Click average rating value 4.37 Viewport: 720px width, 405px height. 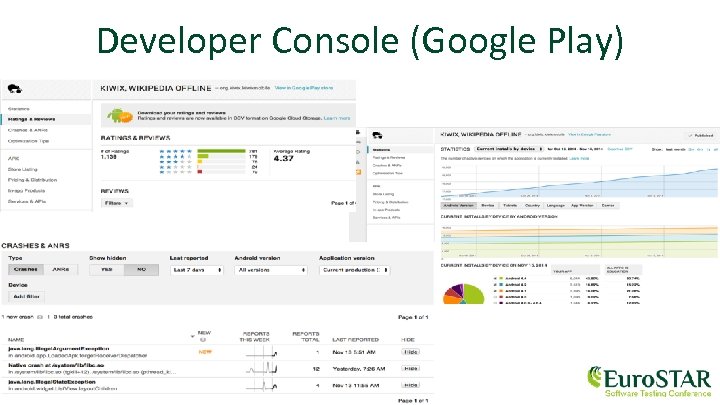[283, 158]
